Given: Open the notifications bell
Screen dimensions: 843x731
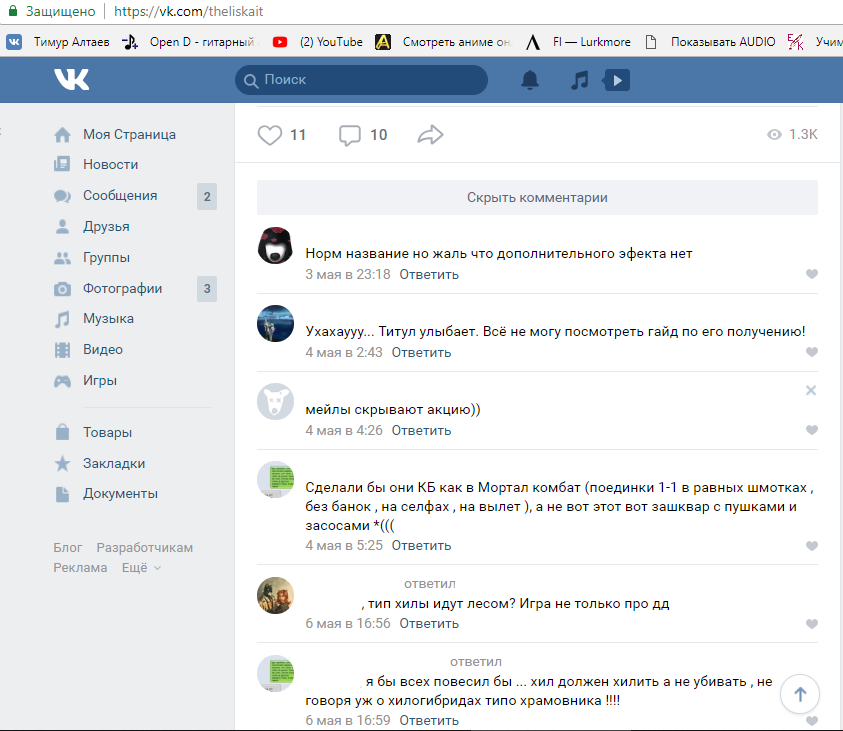Looking at the screenshot, I should (x=530, y=80).
